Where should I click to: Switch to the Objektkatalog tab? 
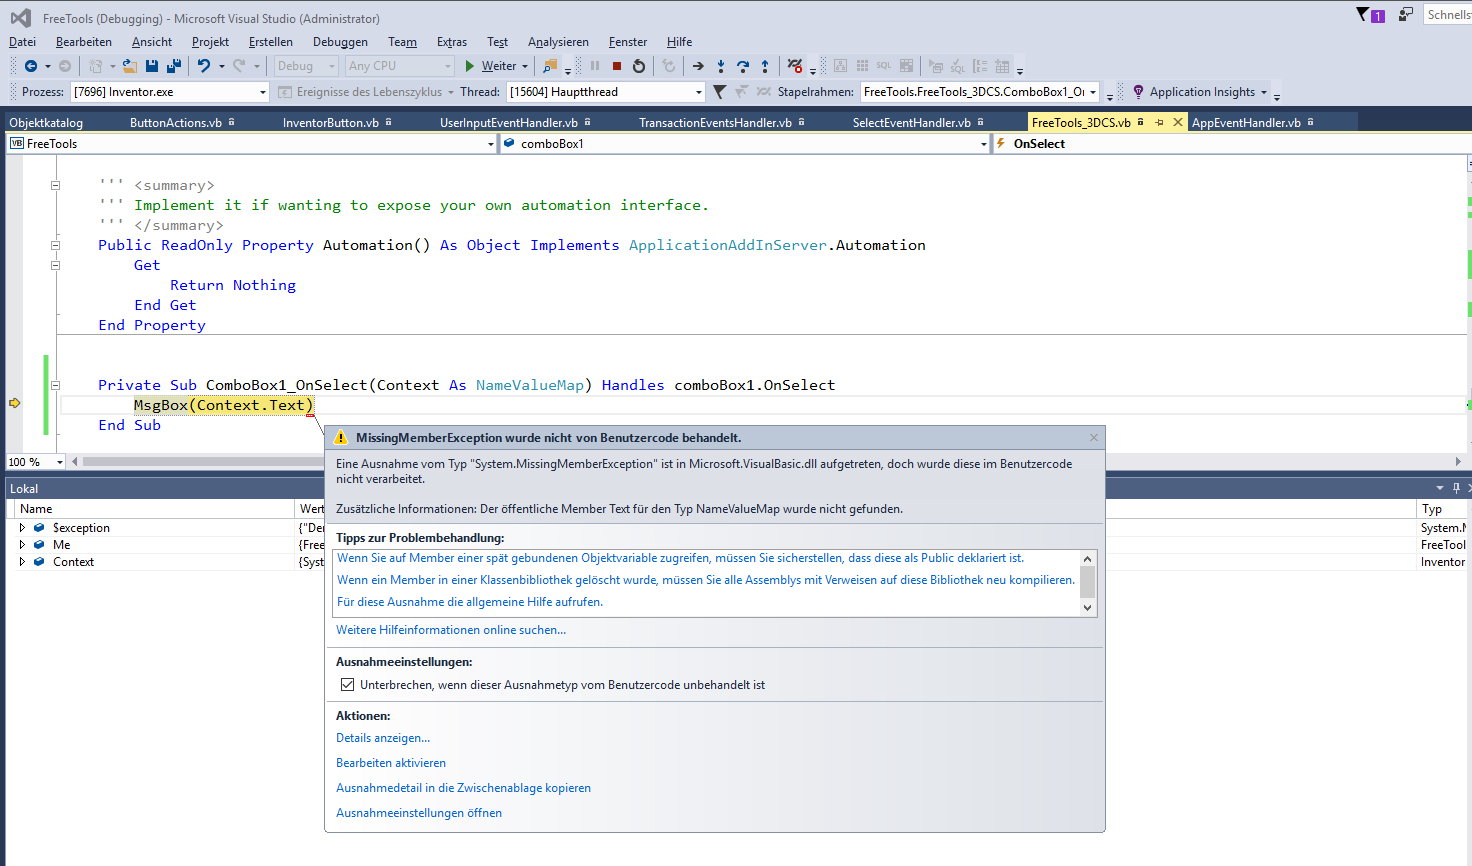pyautogui.click(x=46, y=122)
